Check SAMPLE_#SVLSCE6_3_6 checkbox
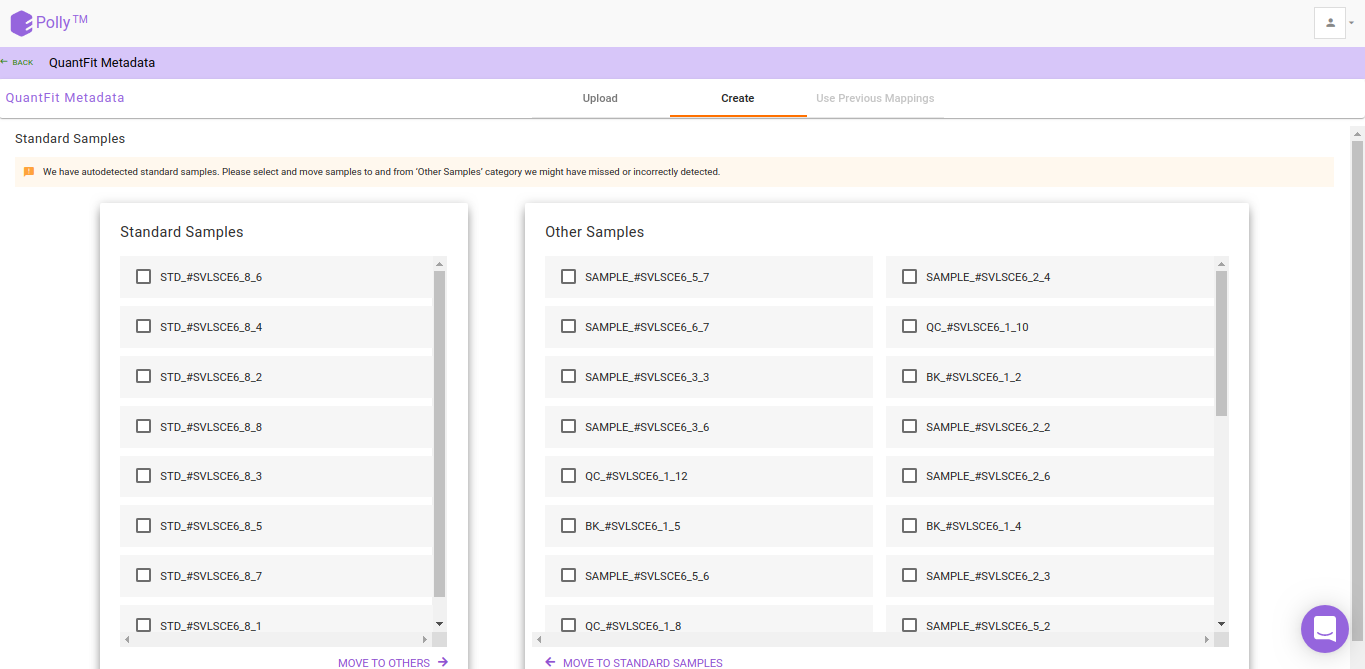Screen dimensions: 1365x669 click(x=568, y=426)
